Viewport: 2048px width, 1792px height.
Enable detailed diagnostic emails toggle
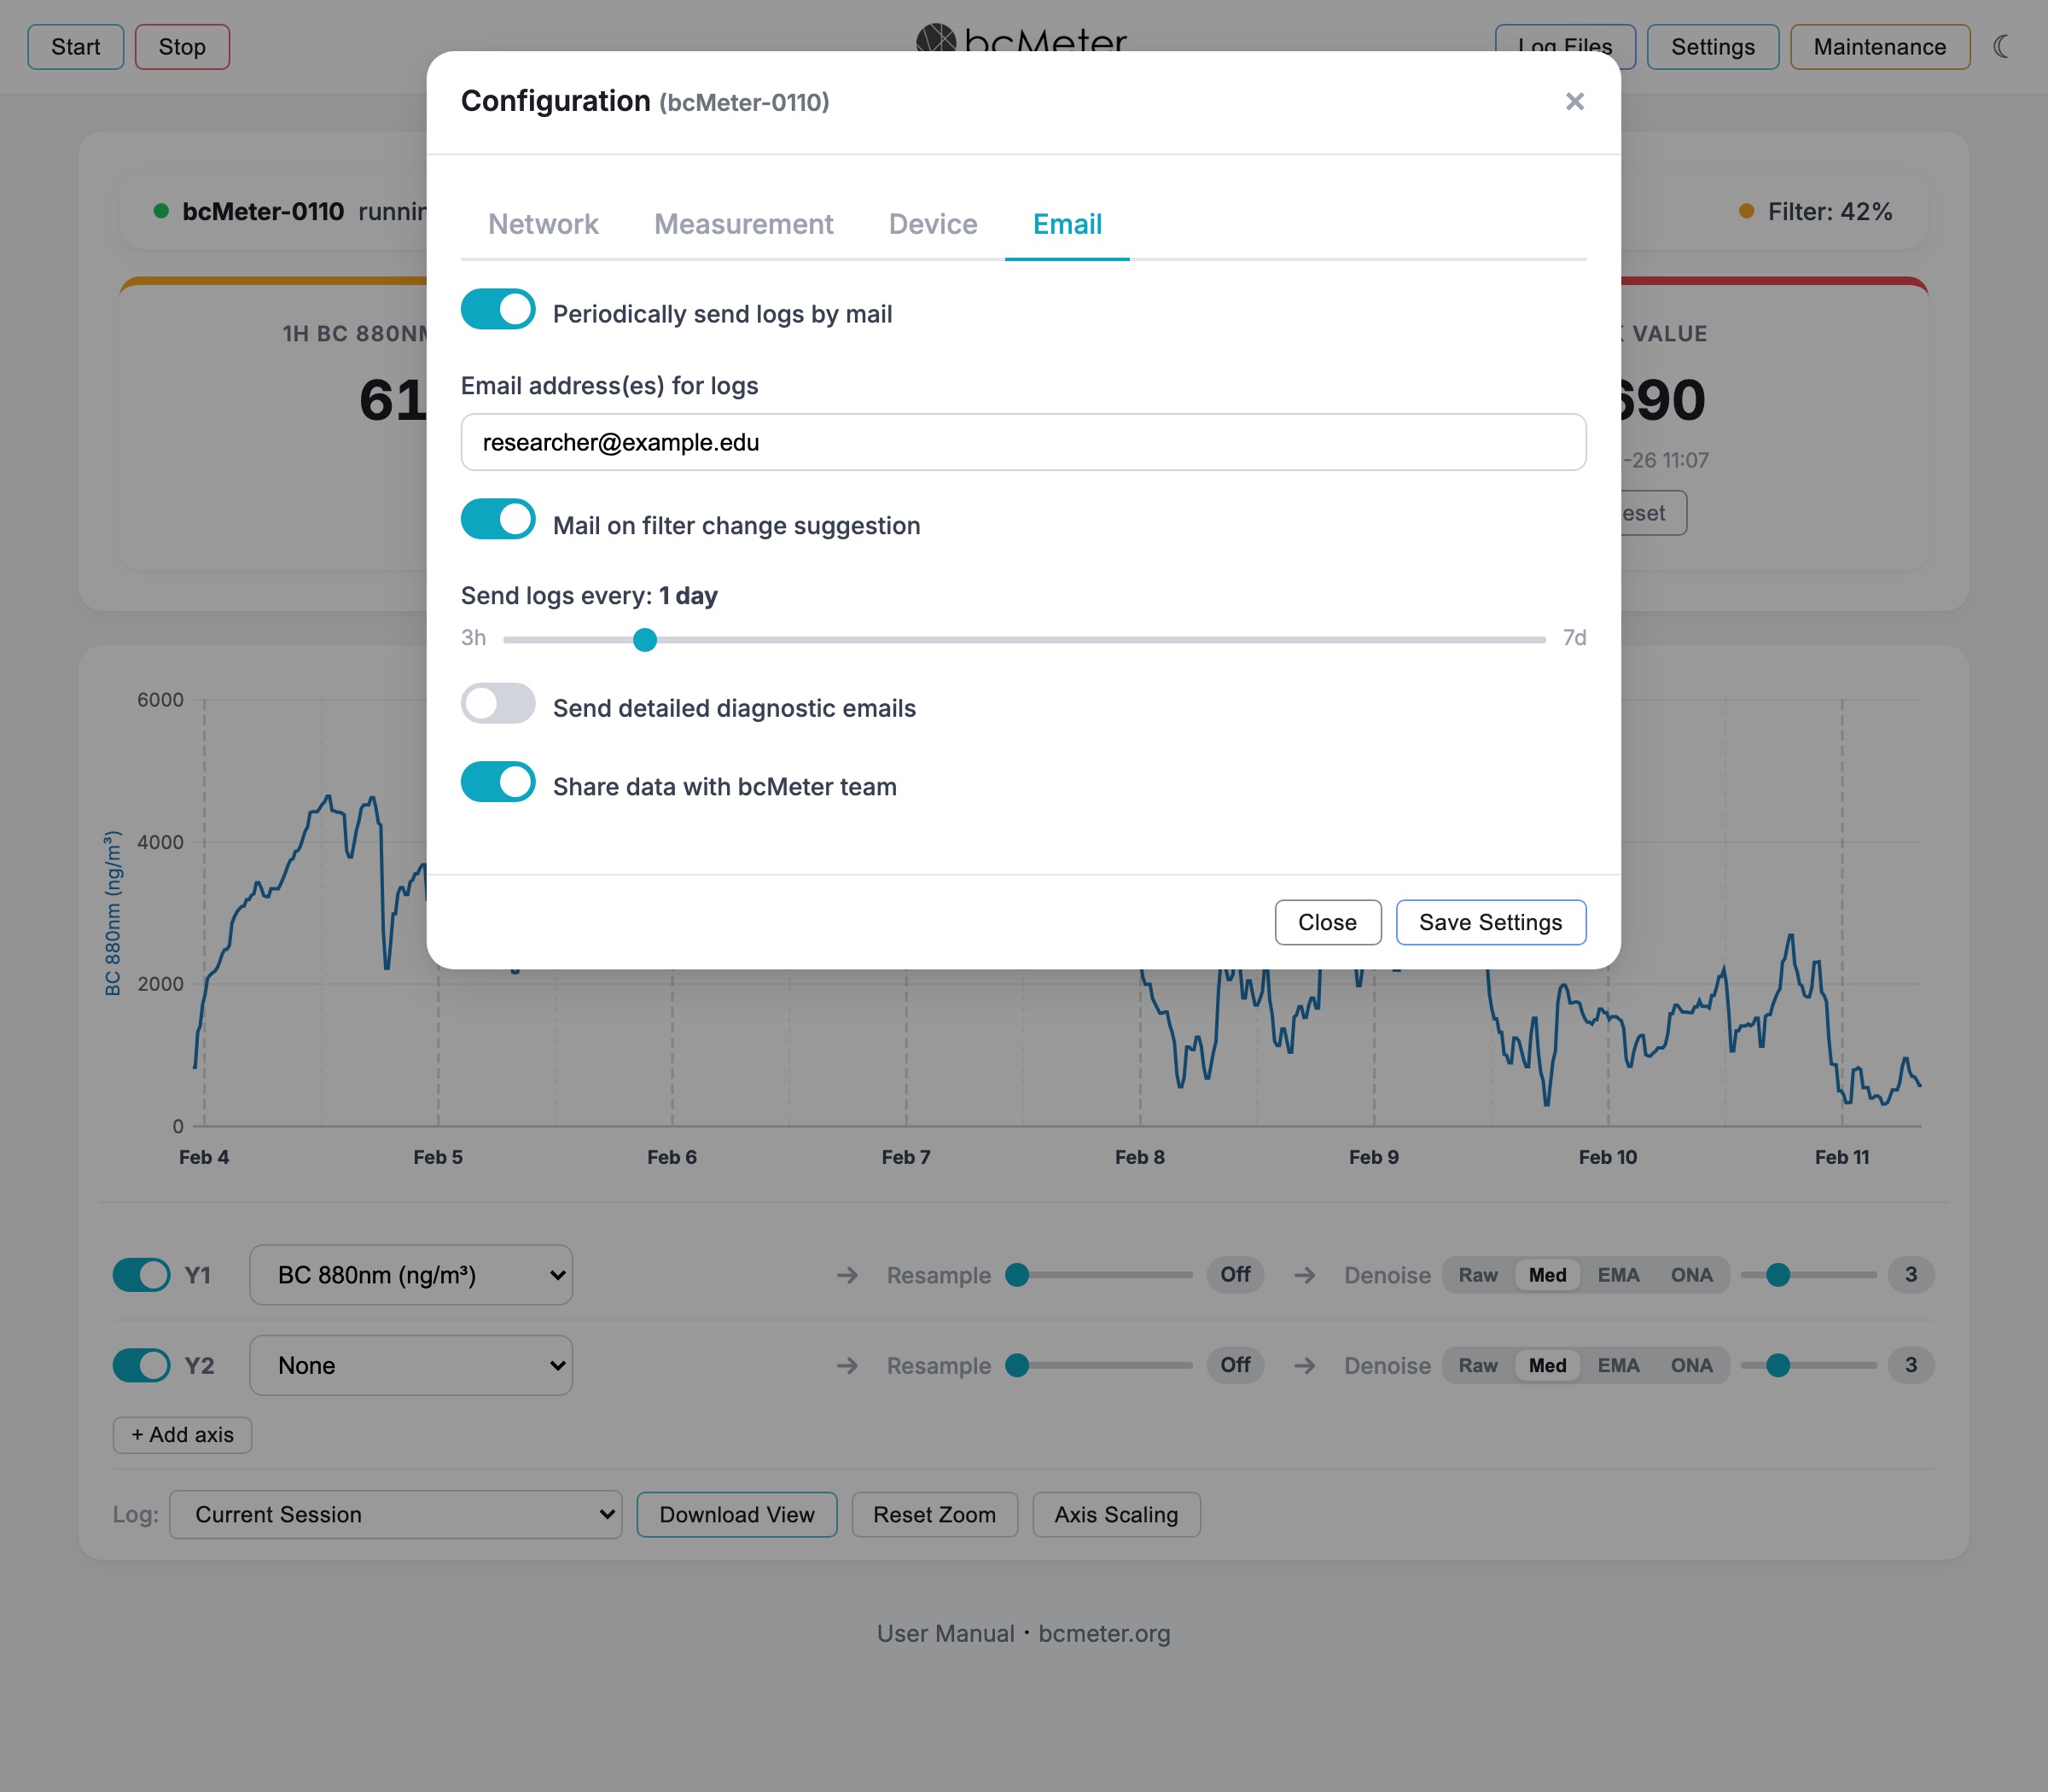coord(498,704)
